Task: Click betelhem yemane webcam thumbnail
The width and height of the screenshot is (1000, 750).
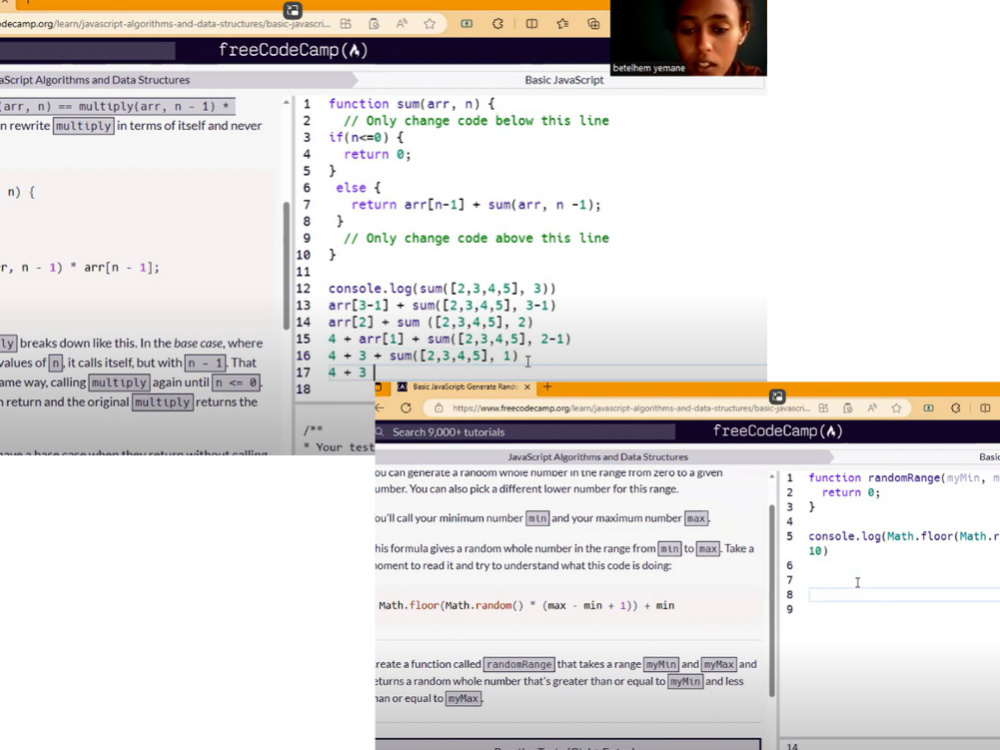Action: coord(688,38)
